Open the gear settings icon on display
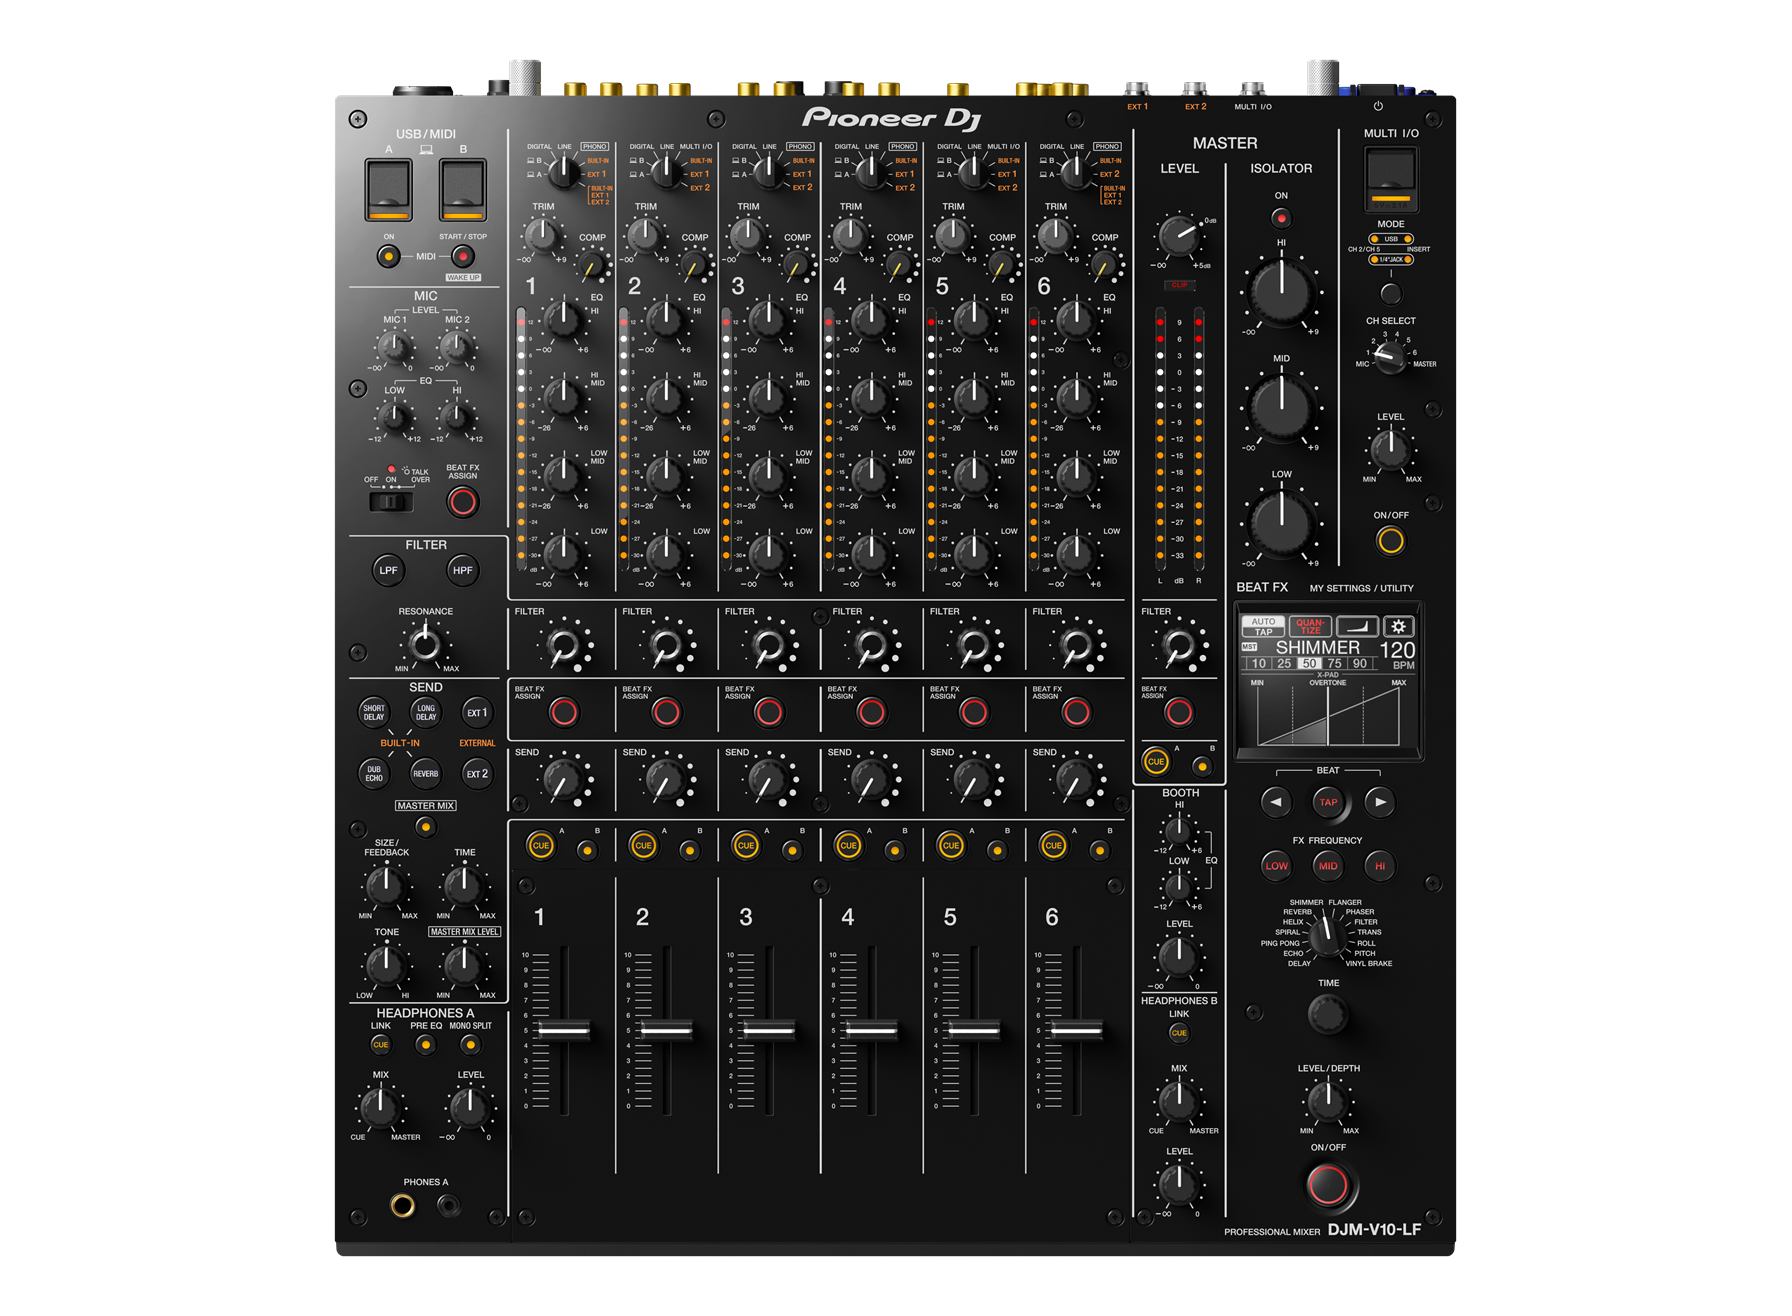The height and width of the screenshot is (1316, 1792). tap(1398, 626)
